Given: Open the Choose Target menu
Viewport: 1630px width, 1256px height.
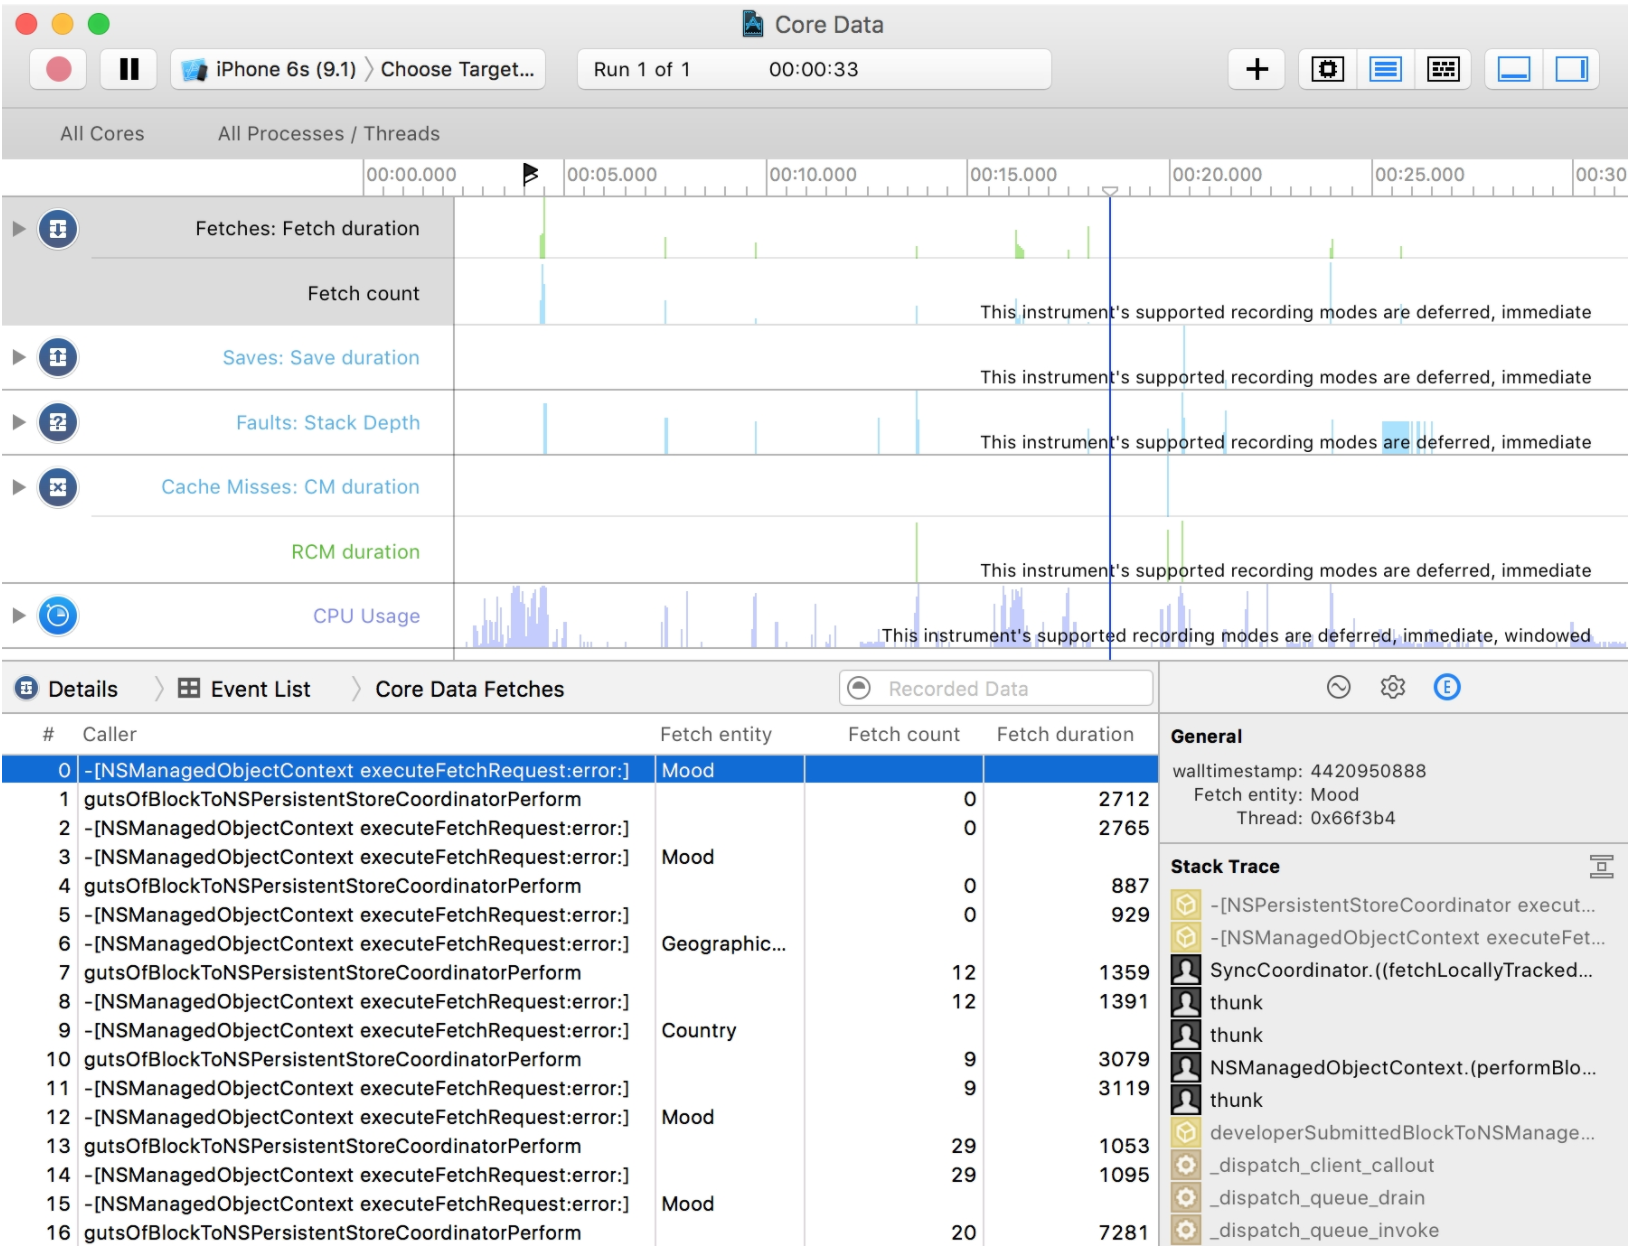Looking at the screenshot, I should [x=458, y=69].
